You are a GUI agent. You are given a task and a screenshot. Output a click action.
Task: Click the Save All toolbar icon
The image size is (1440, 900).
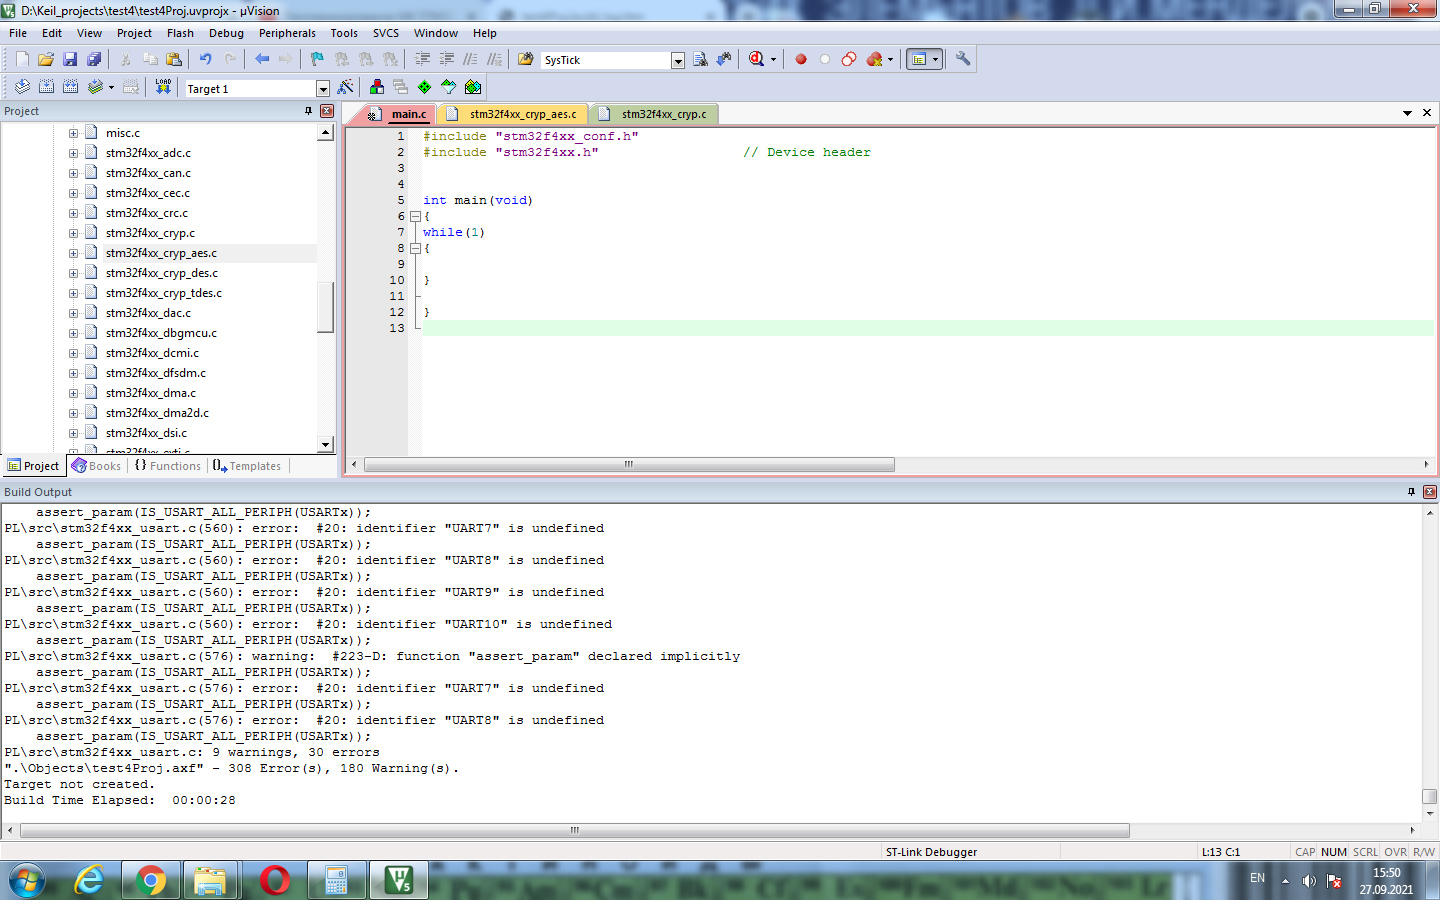click(94, 60)
